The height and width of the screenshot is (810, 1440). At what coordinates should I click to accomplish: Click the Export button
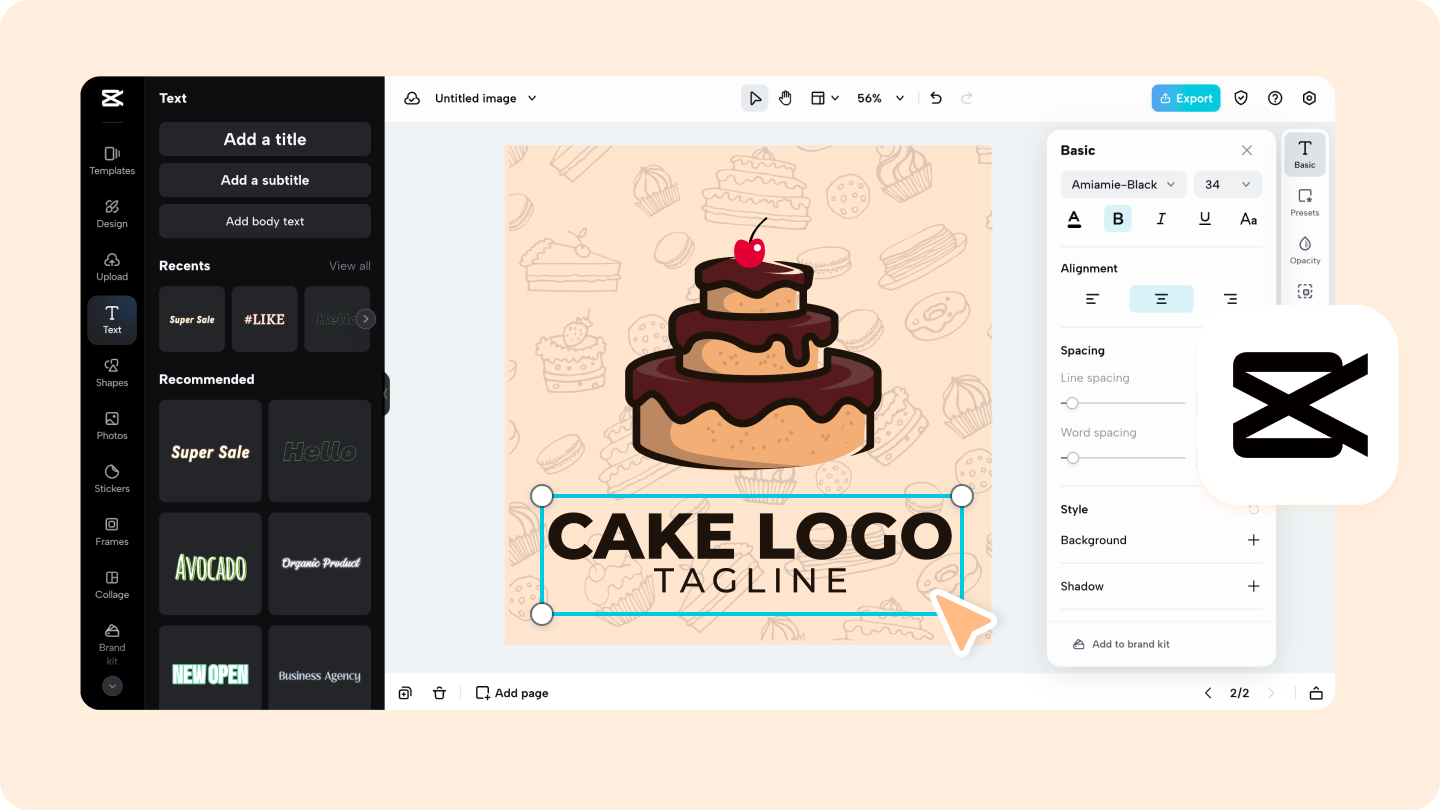click(1186, 97)
